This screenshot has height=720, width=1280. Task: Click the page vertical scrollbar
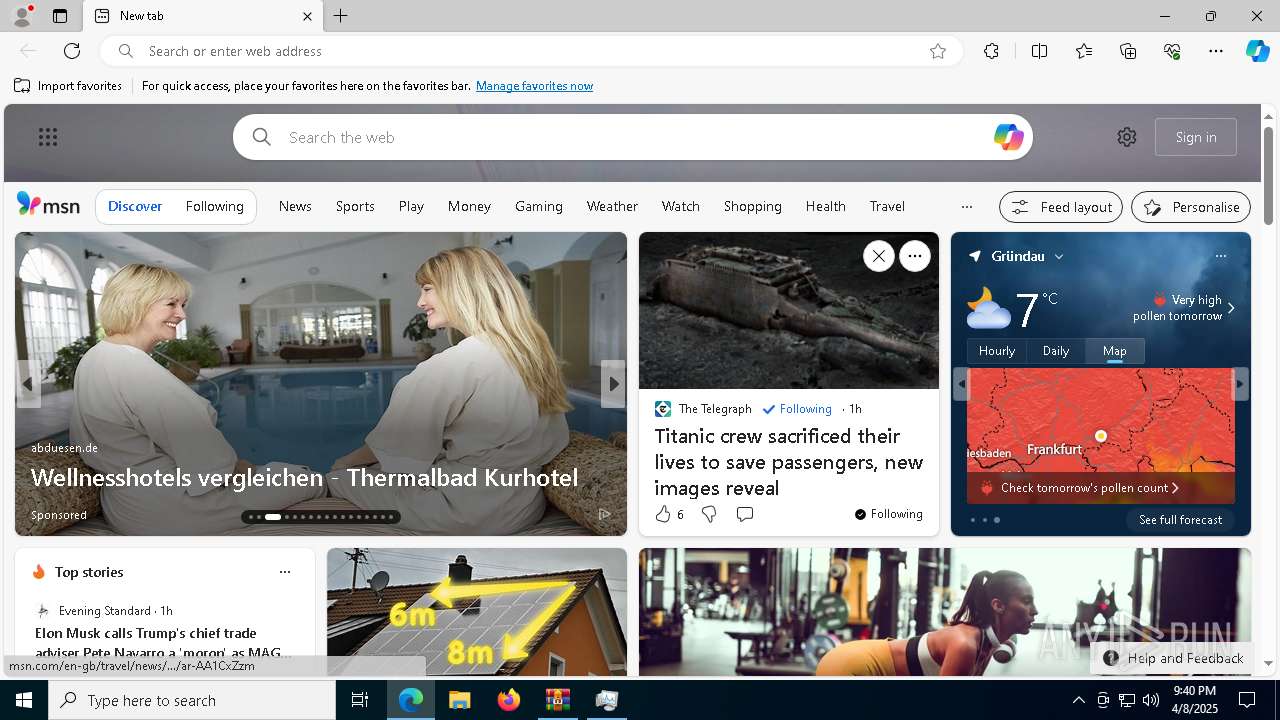coord(1268,175)
